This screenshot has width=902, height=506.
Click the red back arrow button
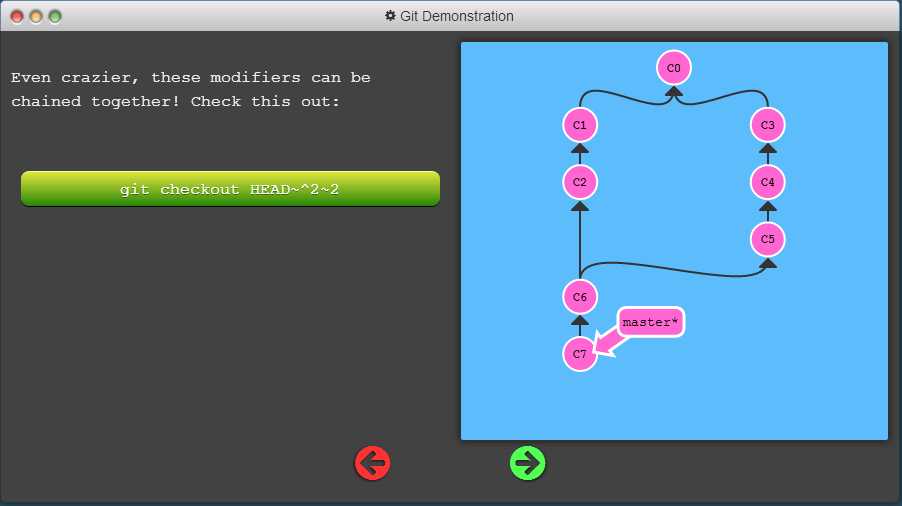372,463
